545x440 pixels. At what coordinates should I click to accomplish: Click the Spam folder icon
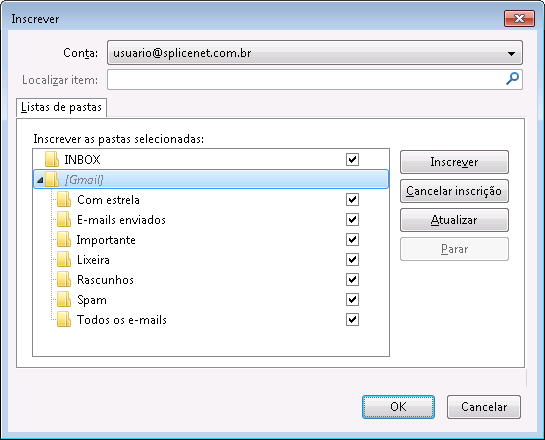(64, 300)
